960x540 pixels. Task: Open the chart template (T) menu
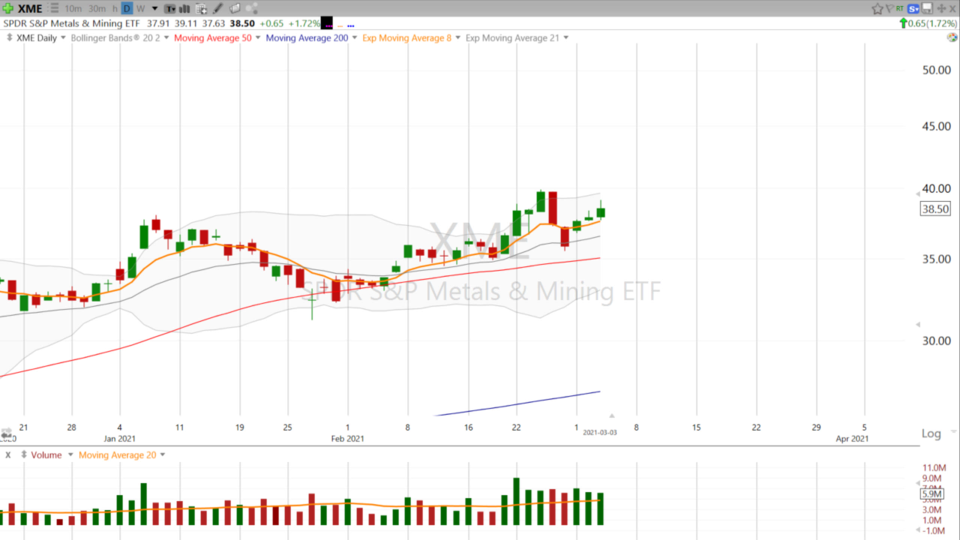pyautogui.click(x=170, y=9)
